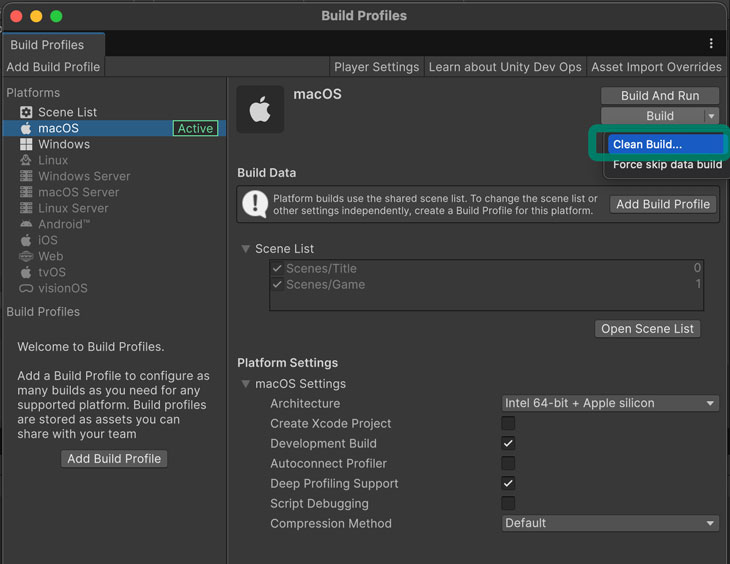Select the Windows Server platform row
Screen dimensions: 730x564
point(115,176)
